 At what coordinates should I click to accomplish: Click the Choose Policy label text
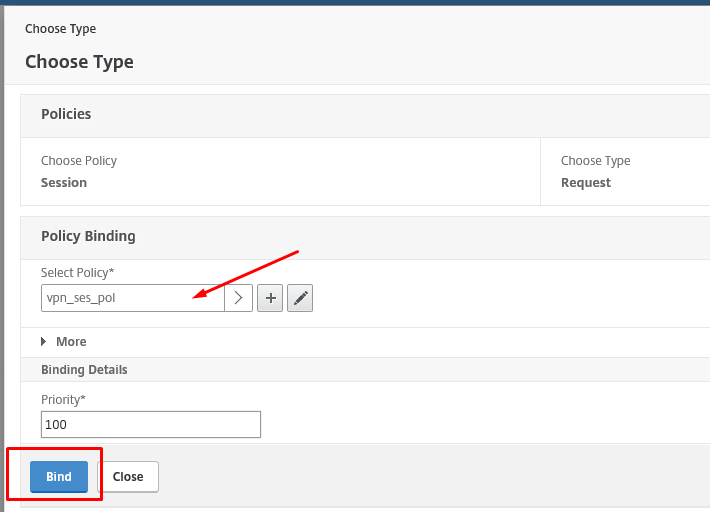tap(79, 161)
